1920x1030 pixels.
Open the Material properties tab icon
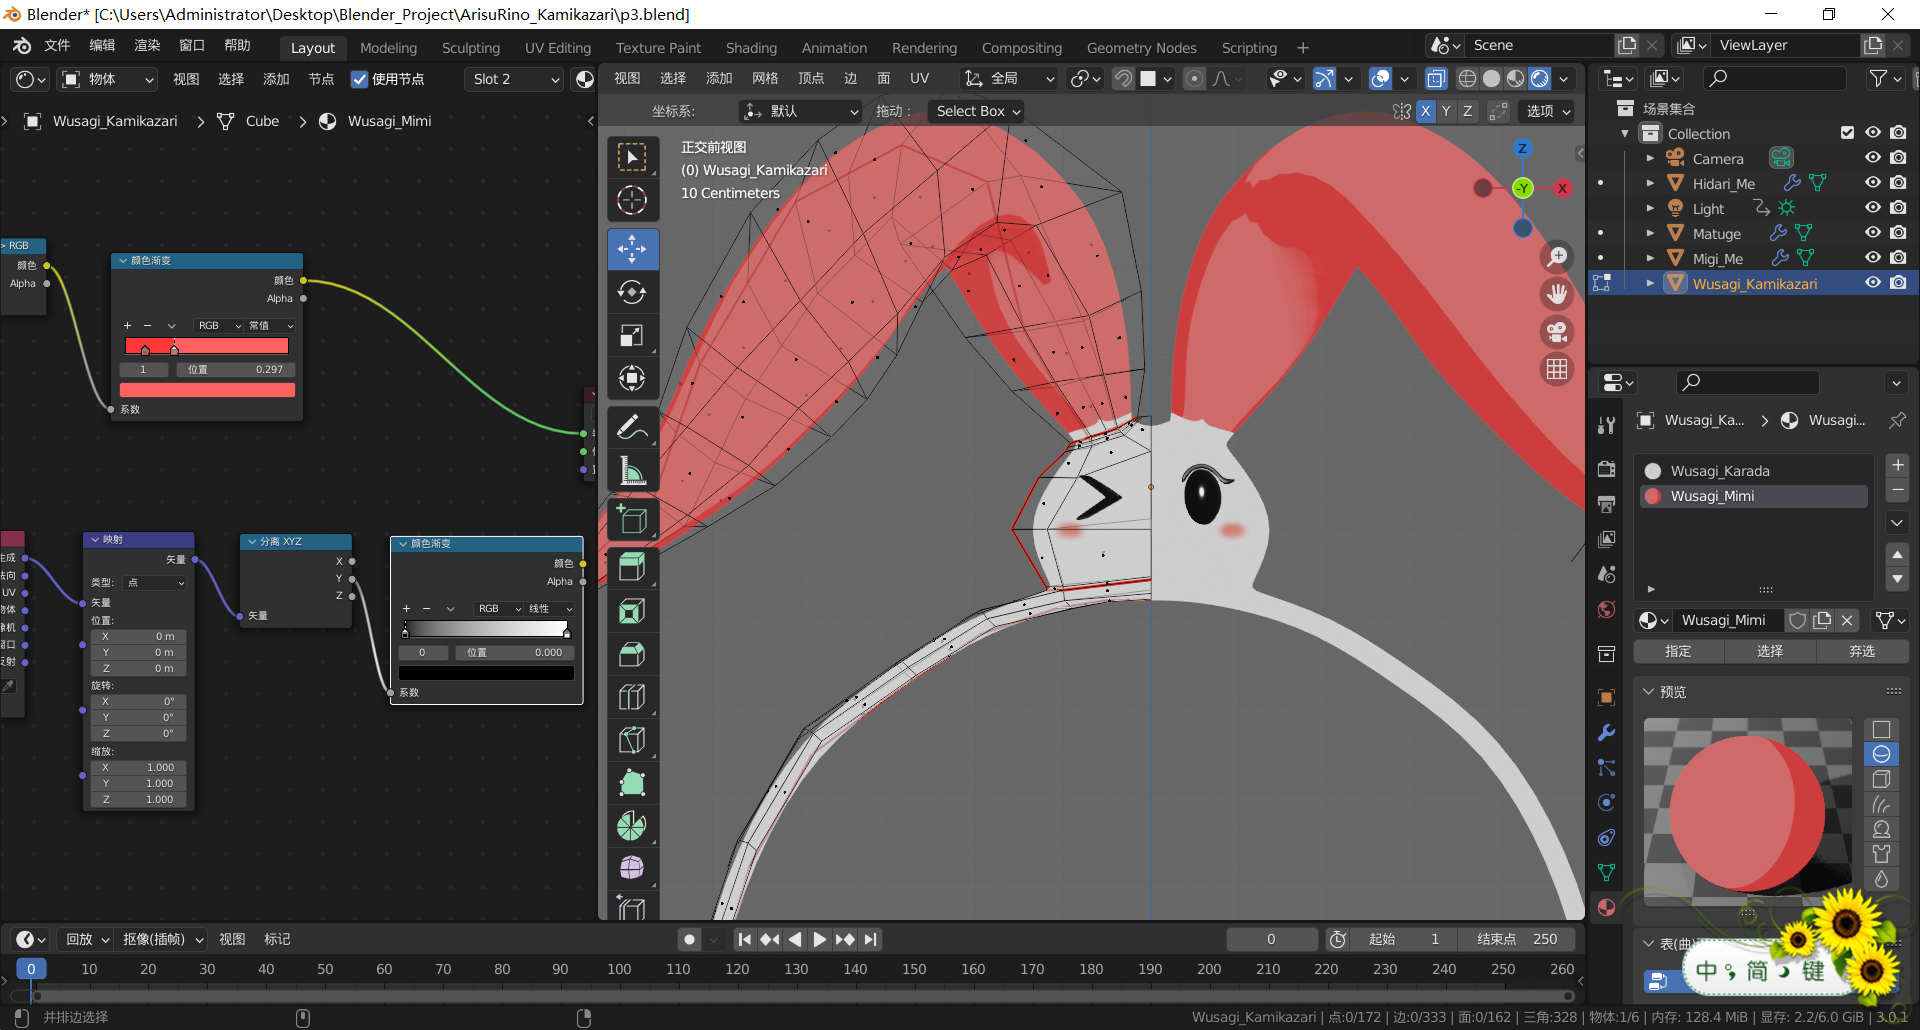click(1606, 907)
